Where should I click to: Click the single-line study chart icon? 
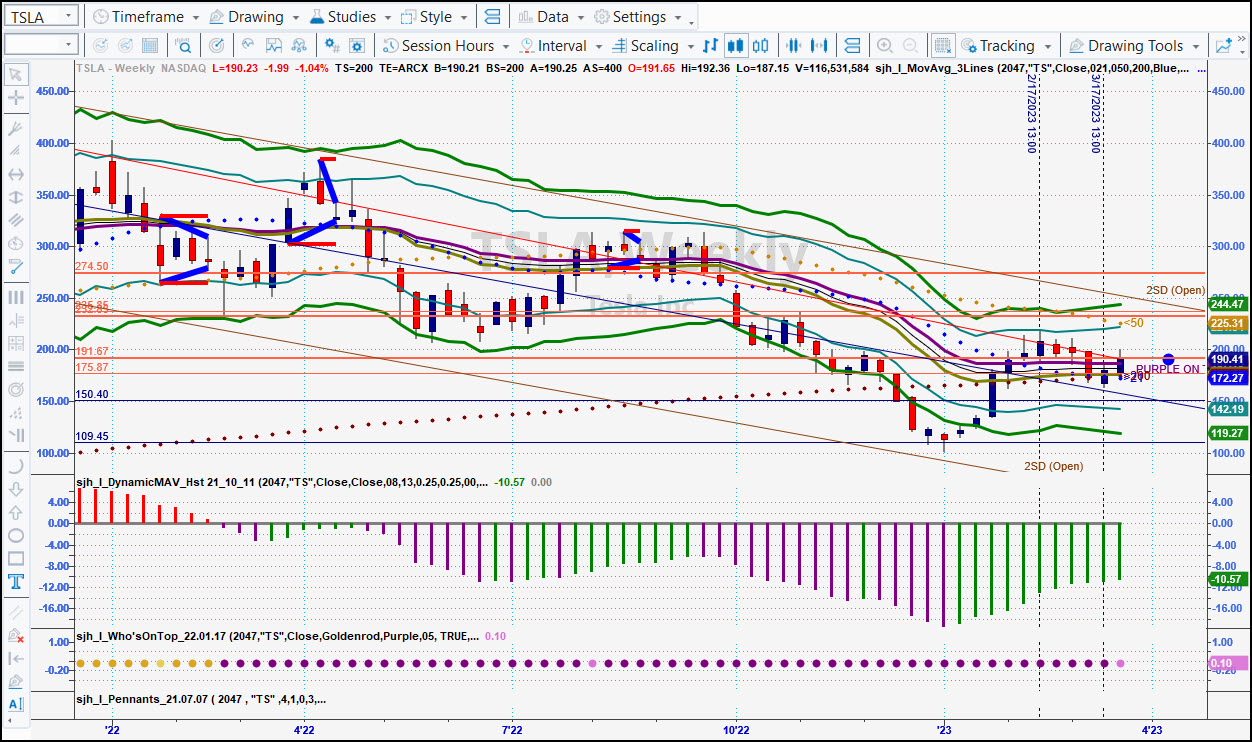[247, 45]
